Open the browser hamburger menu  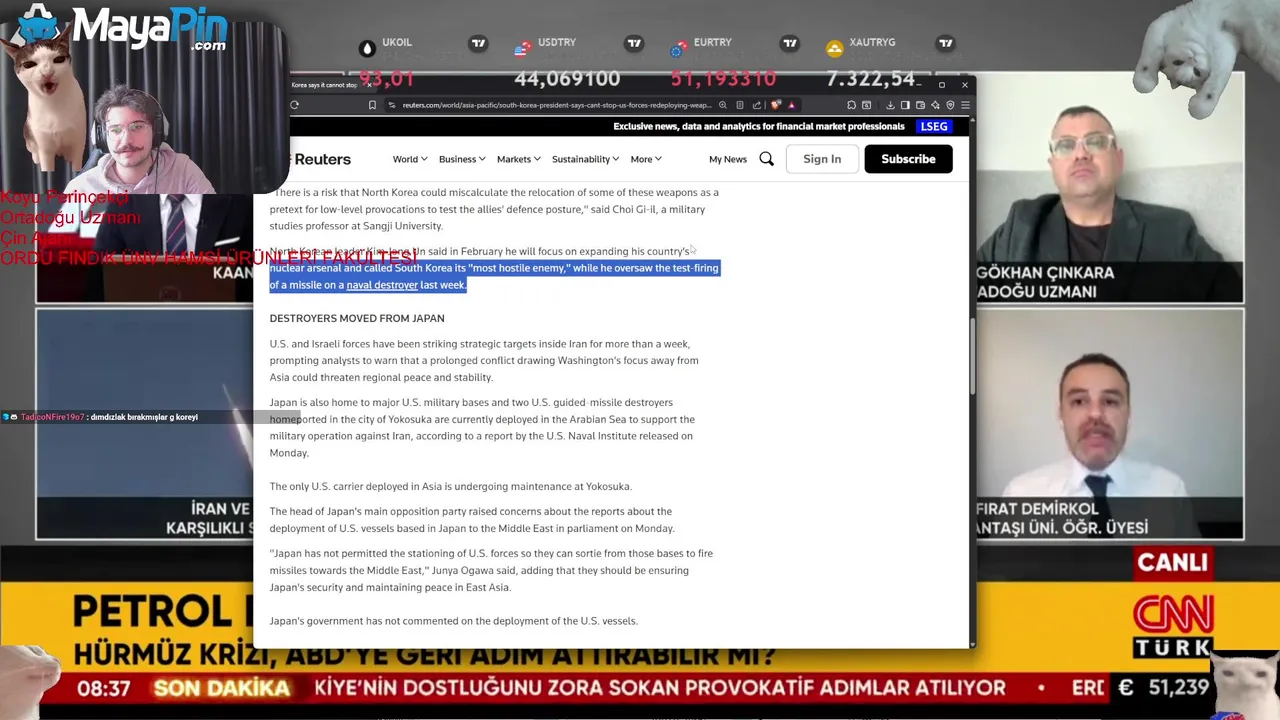click(x=965, y=105)
